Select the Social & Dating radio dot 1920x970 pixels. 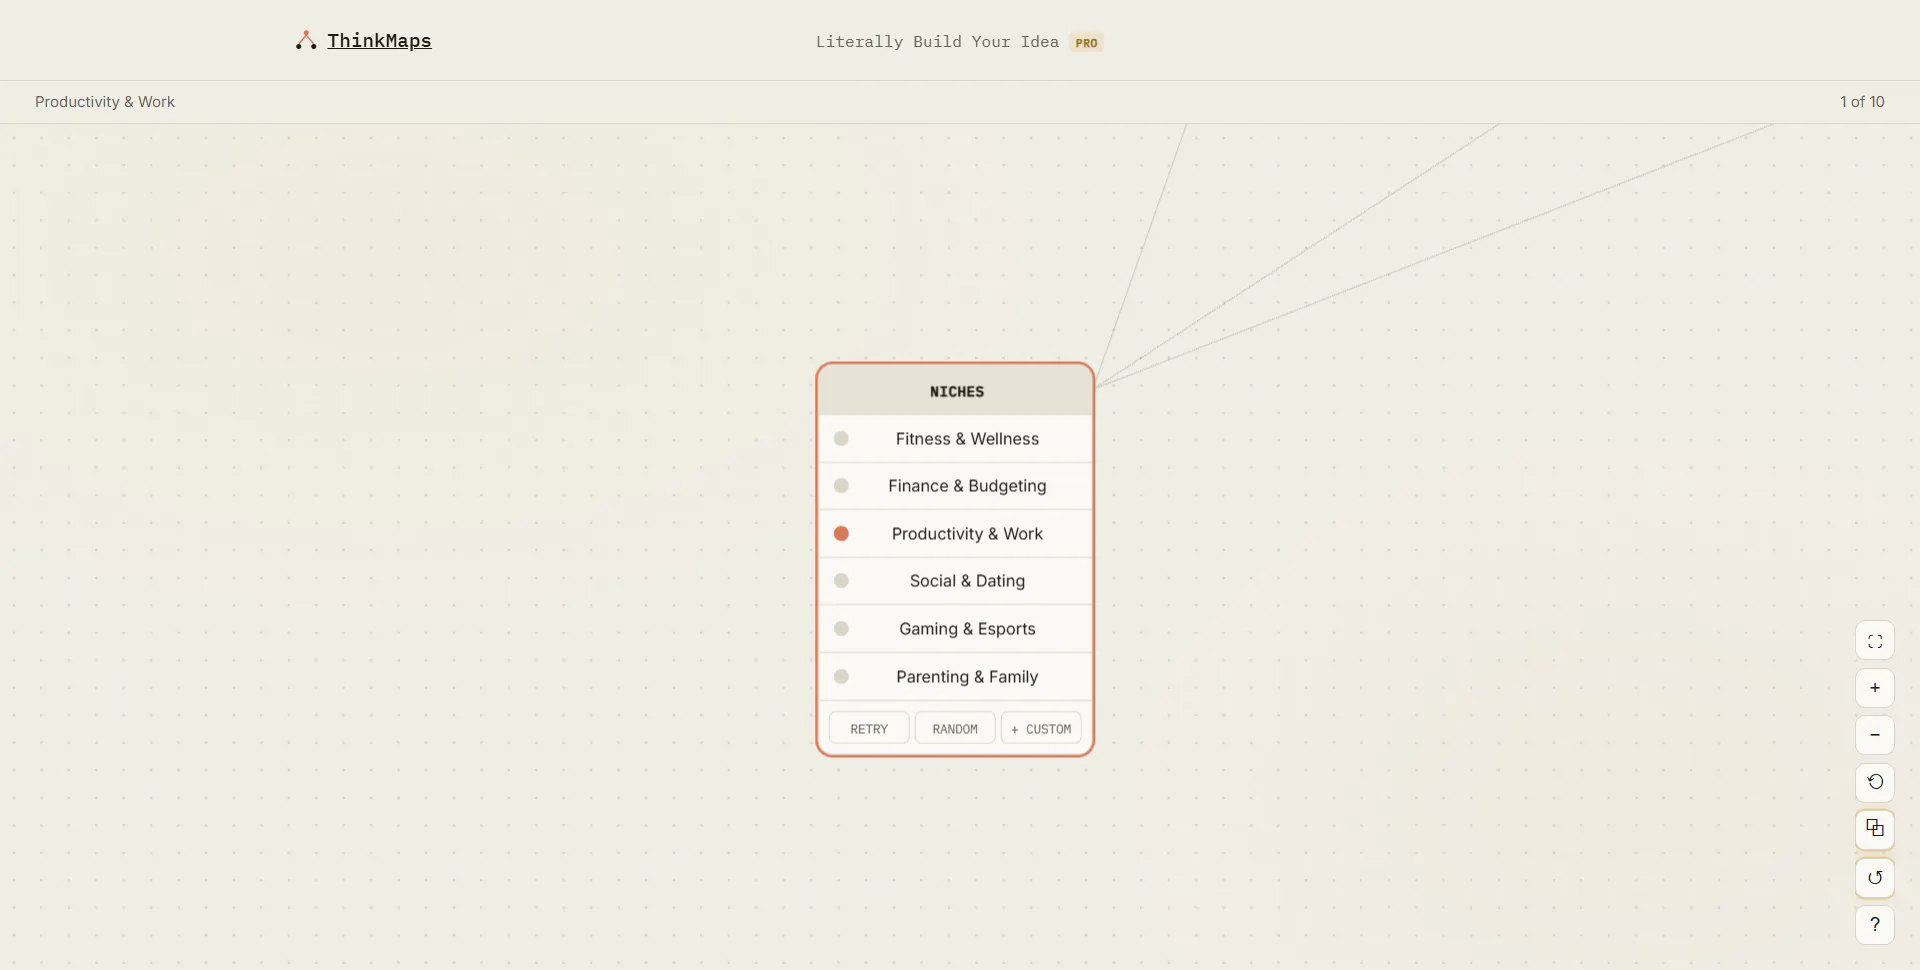(x=841, y=580)
